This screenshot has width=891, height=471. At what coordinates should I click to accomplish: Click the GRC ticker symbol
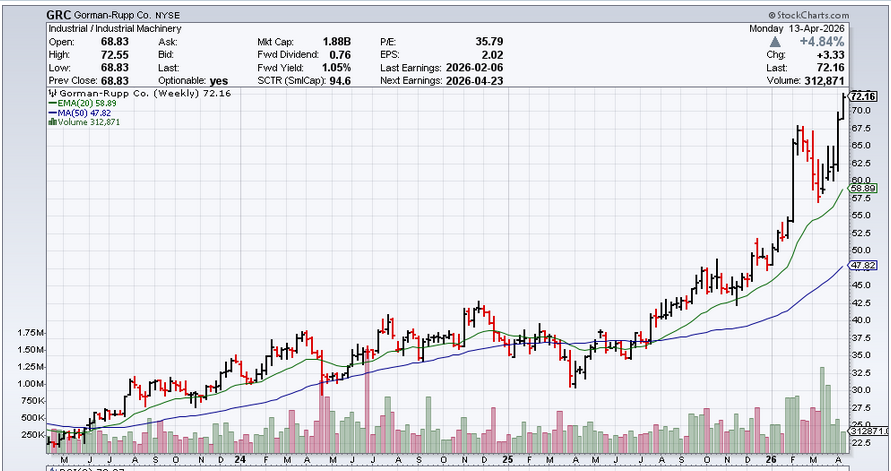point(60,16)
